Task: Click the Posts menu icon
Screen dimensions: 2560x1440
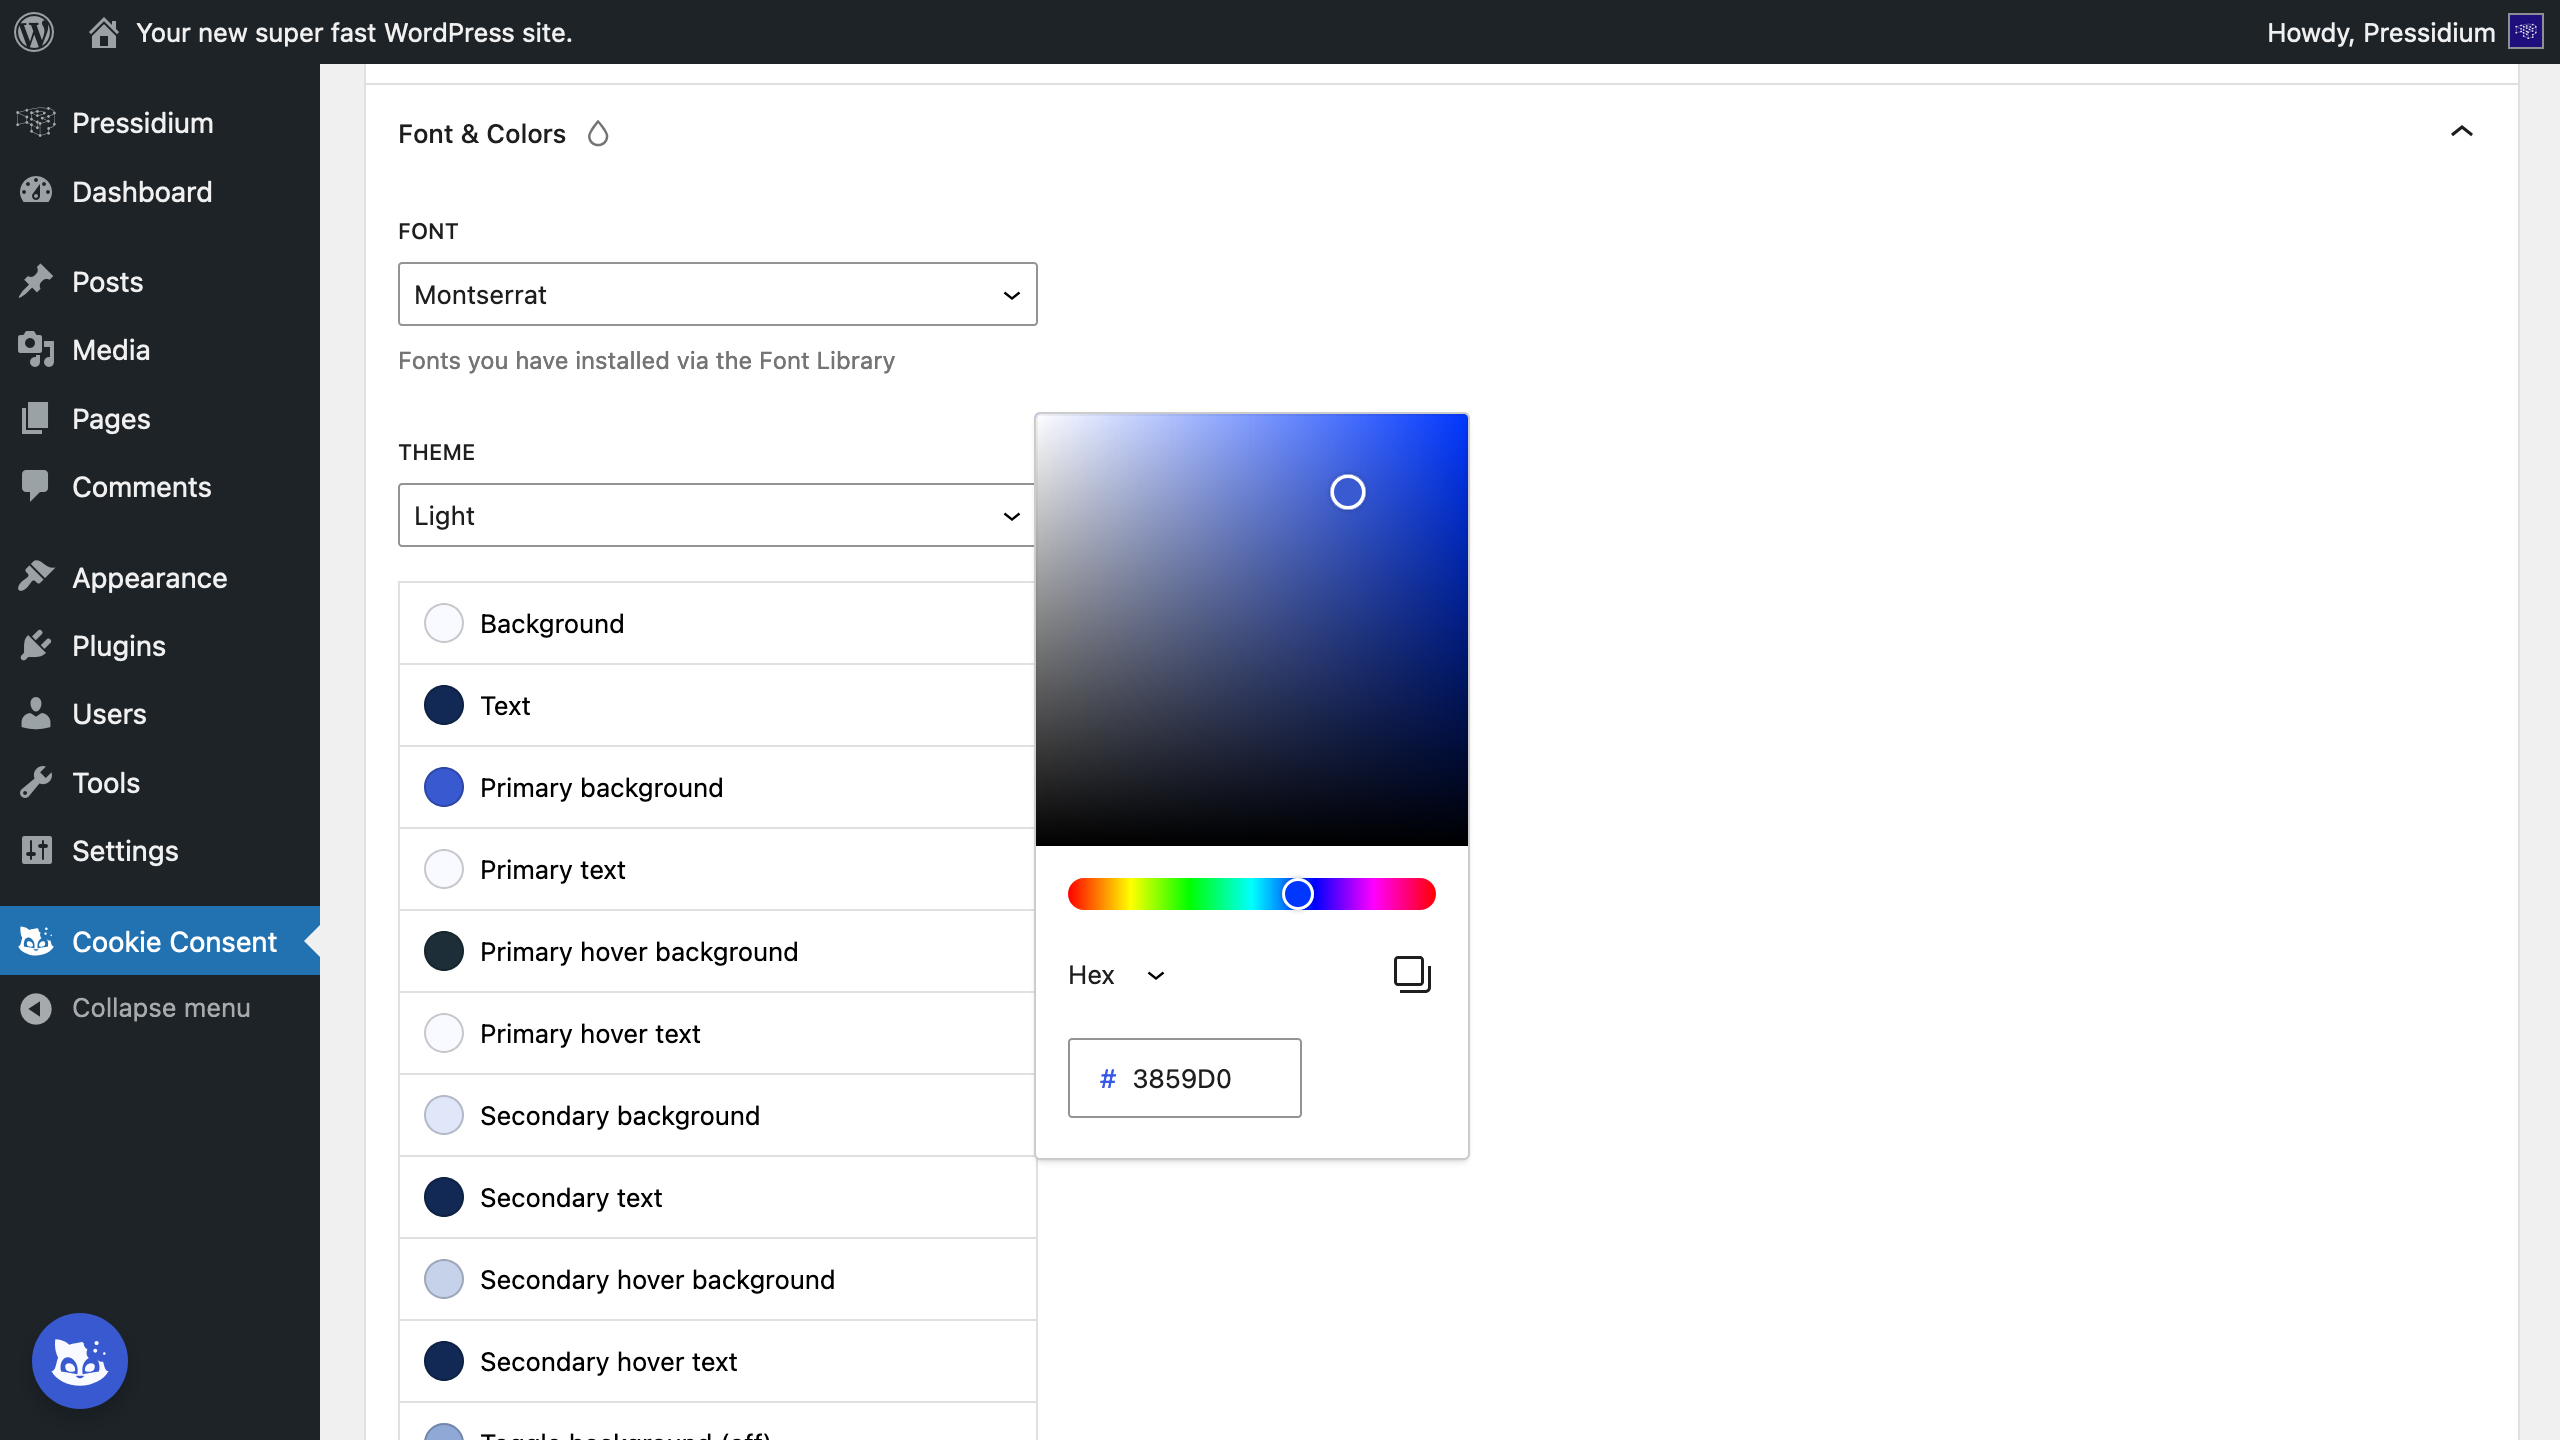Action: tap(35, 281)
